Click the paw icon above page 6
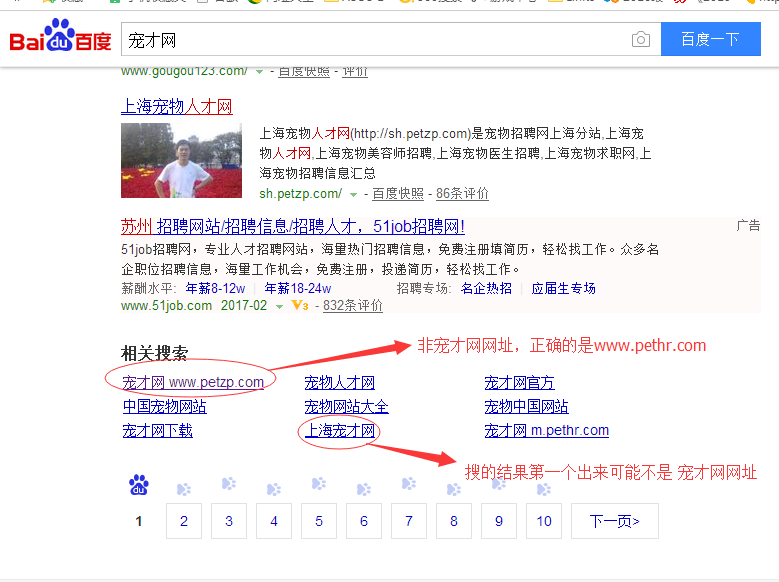This screenshot has width=779, height=582. (364, 489)
